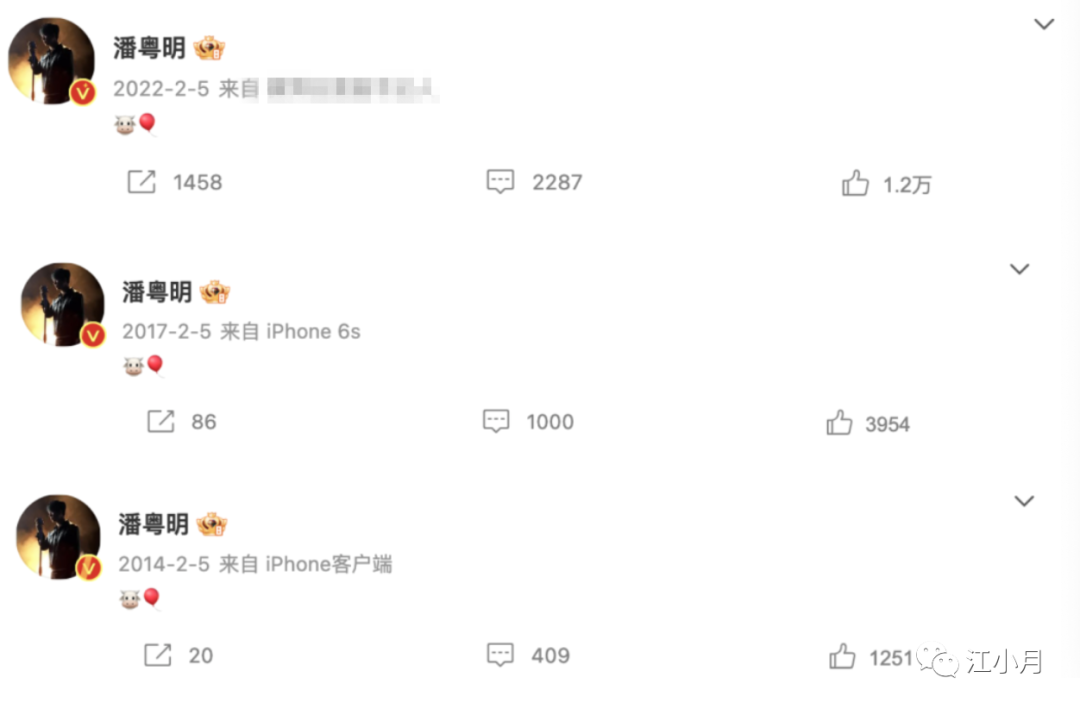The height and width of the screenshot is (709, 1080).
Task: Click the iPhone客户端 source link
Action: (329, 564)
